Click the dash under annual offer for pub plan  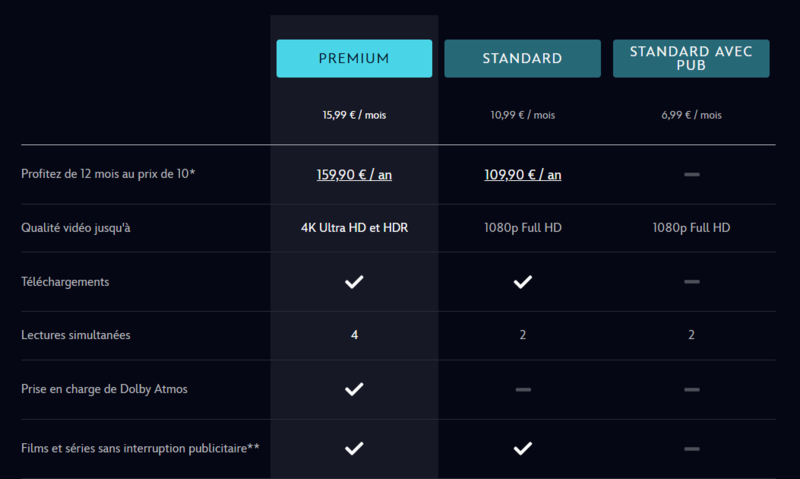692,174
